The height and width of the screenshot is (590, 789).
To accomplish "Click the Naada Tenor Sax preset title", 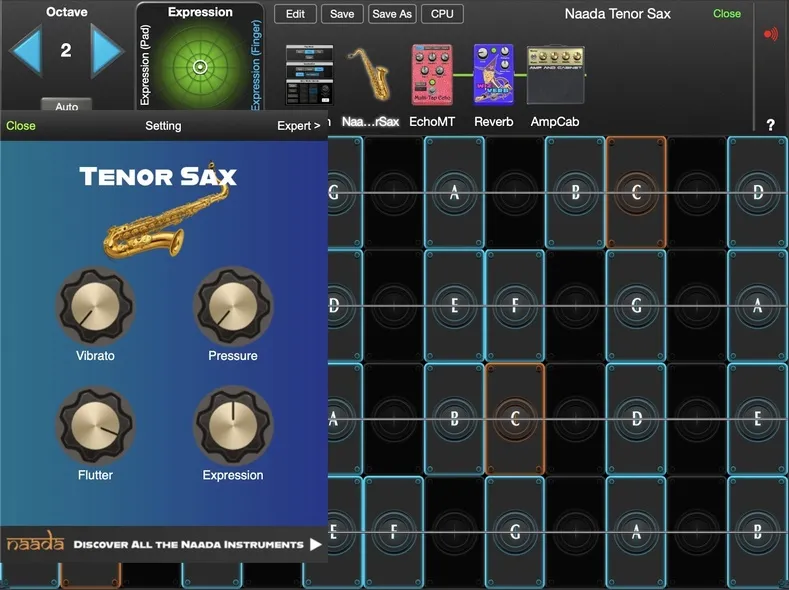I will click(x=617, y=14).
